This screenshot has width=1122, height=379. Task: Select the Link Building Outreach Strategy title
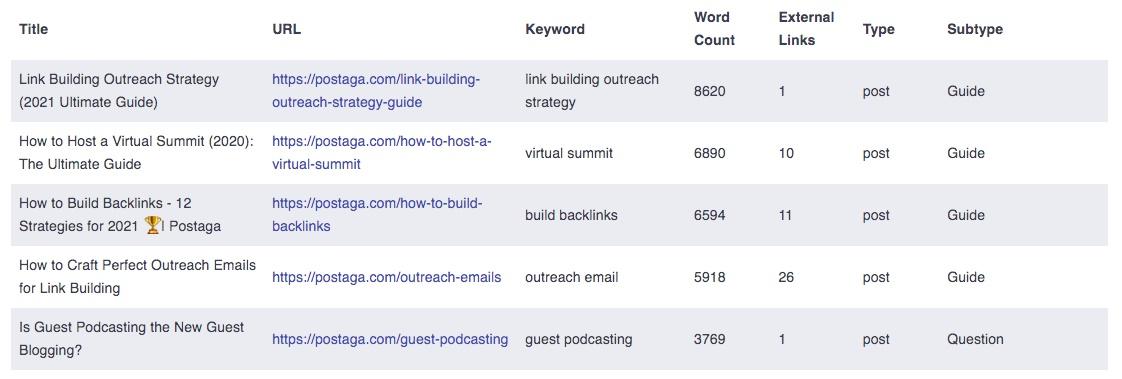tap(119, 91)
